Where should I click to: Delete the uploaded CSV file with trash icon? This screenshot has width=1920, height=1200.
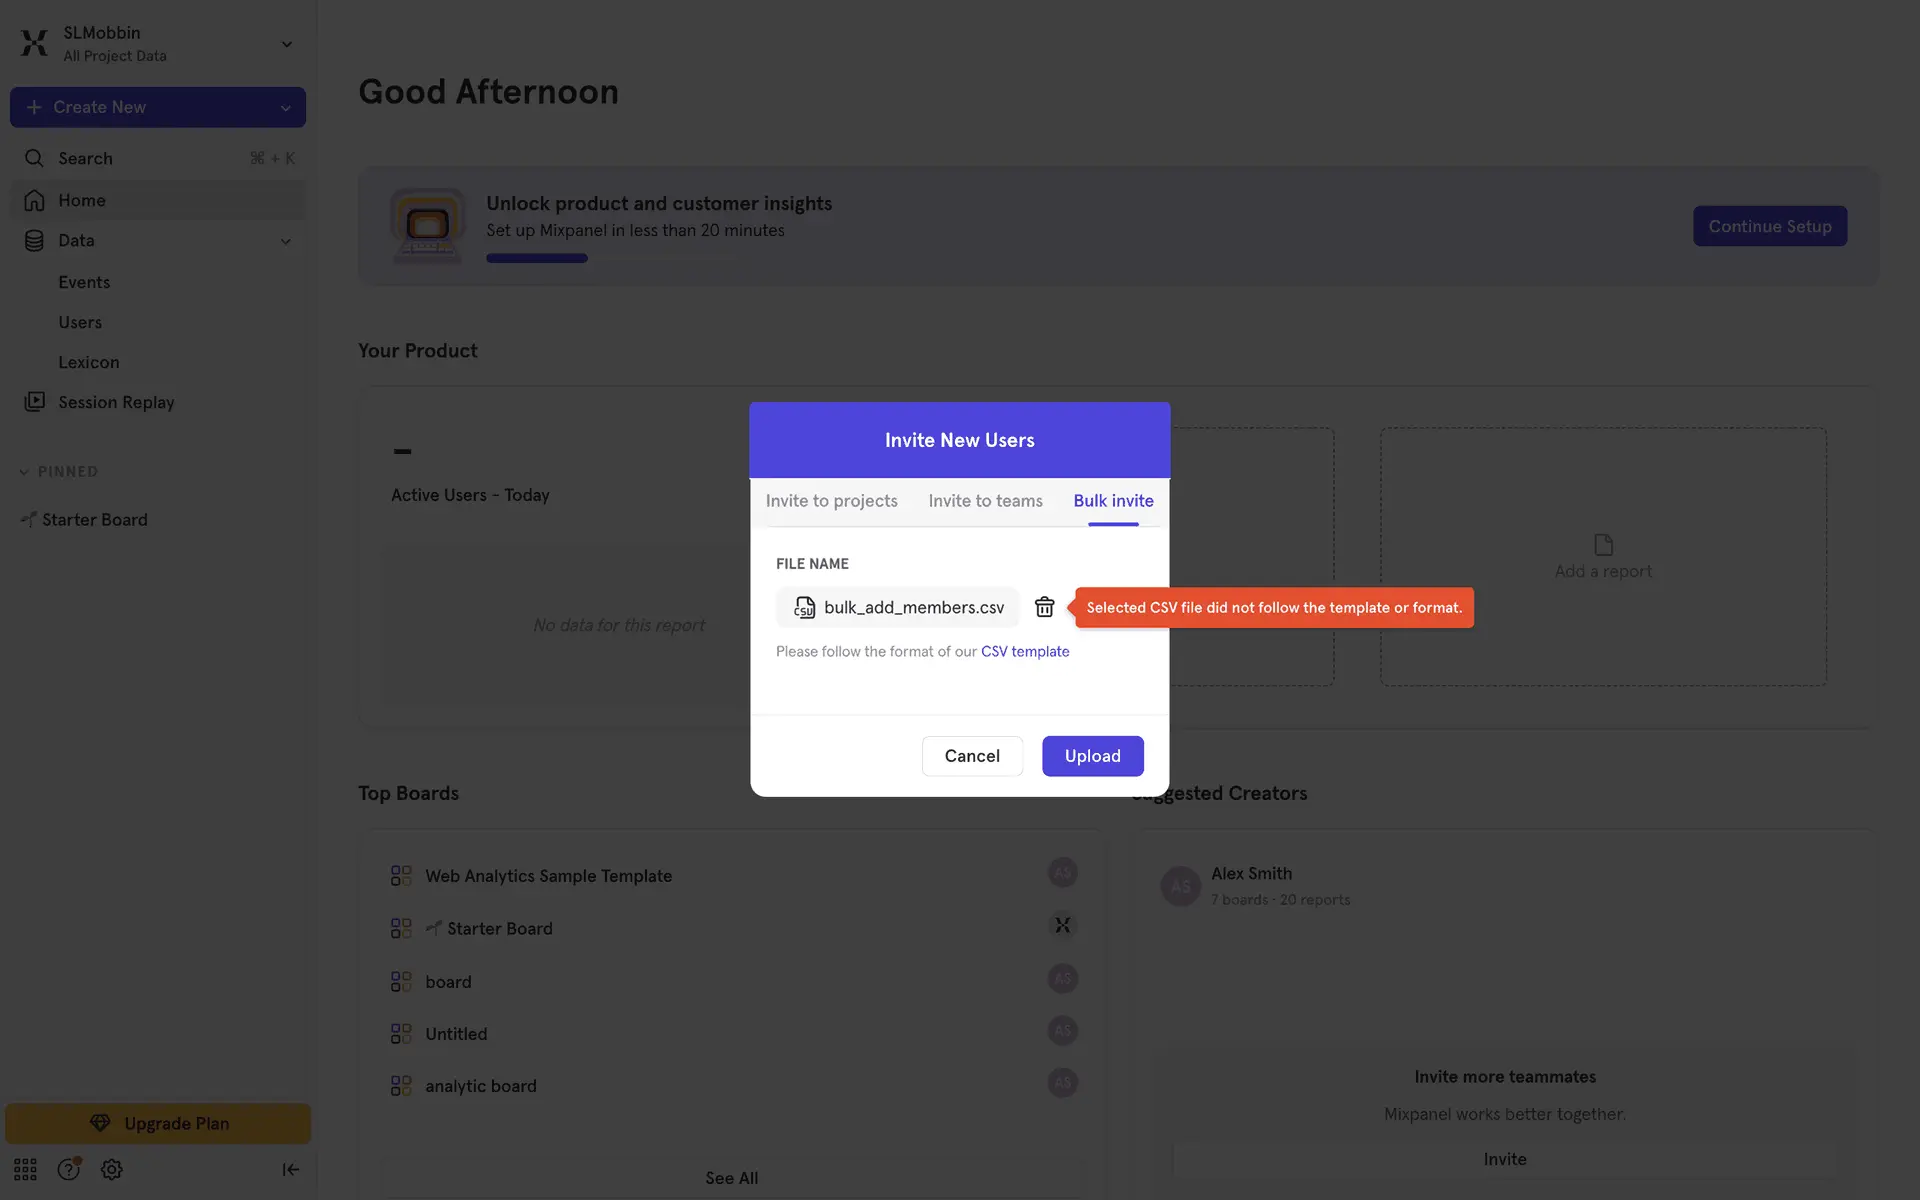pos(1044,607)
